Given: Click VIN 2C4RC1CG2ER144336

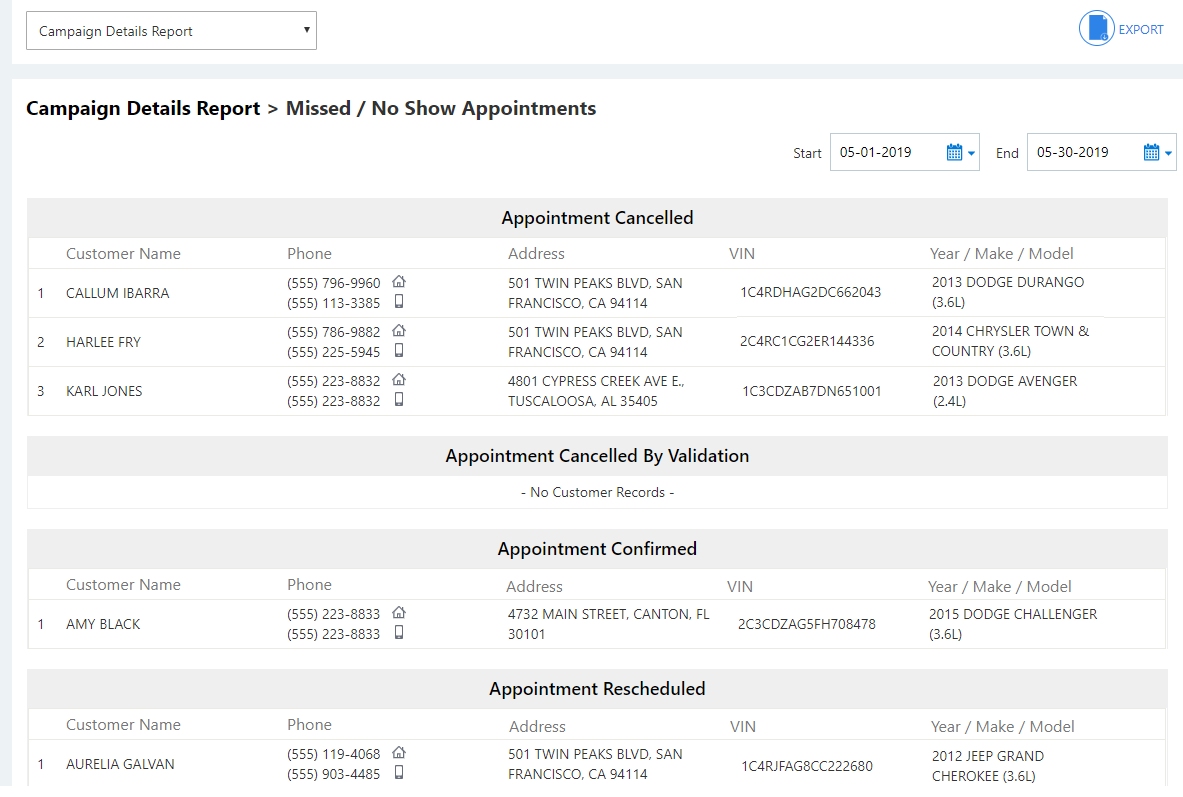Looking at the screenshot, I should tap(807, 341).
